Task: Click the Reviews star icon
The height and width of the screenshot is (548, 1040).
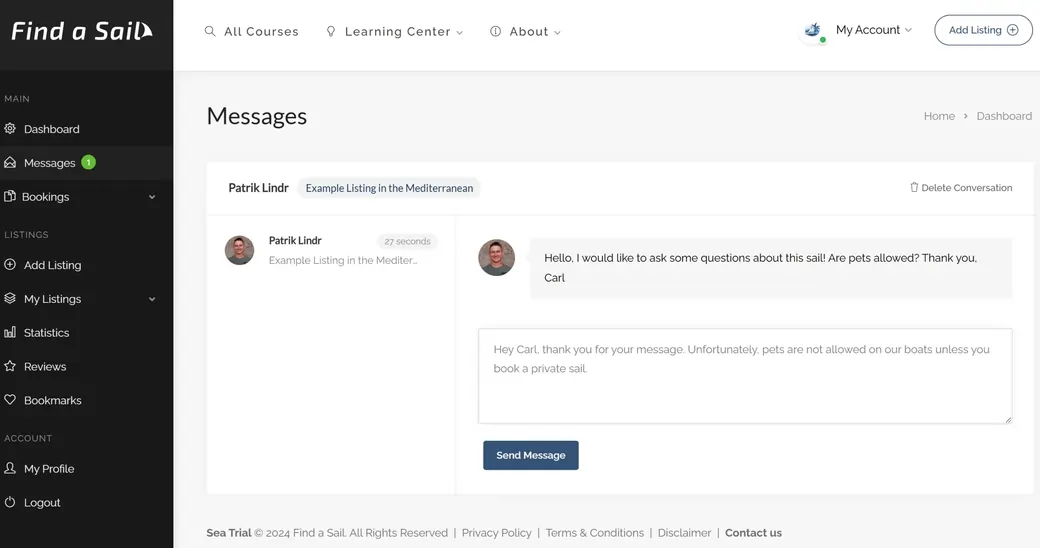Action: pos(10,367)
